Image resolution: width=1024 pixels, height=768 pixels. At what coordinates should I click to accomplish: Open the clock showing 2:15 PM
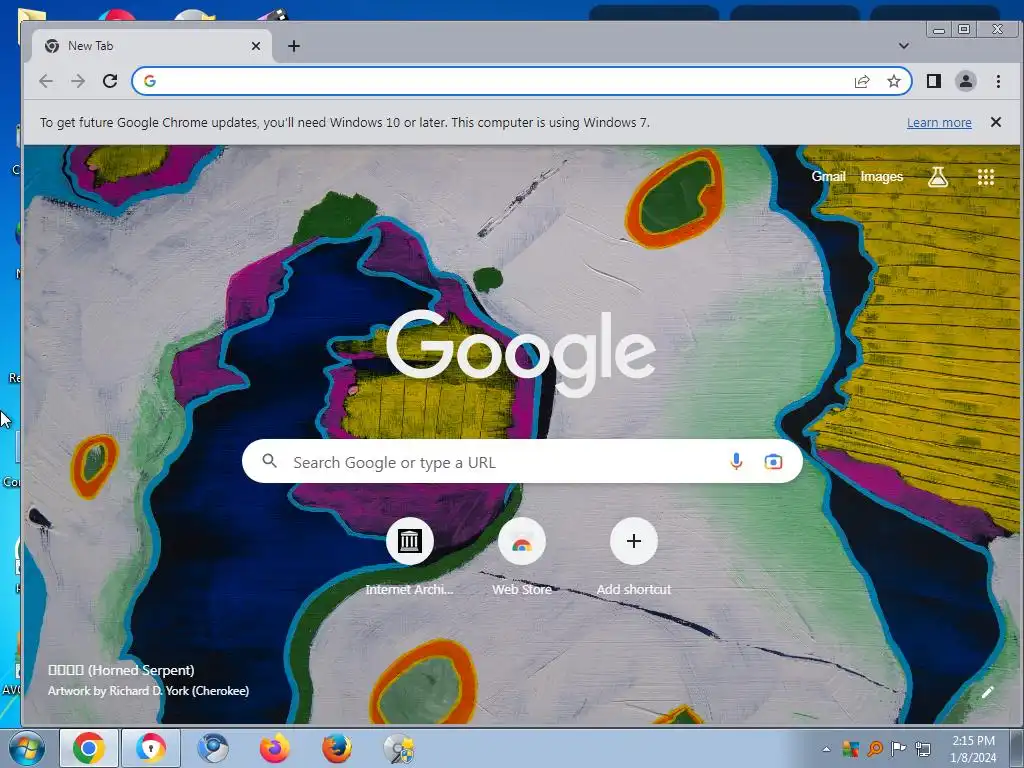973,749
